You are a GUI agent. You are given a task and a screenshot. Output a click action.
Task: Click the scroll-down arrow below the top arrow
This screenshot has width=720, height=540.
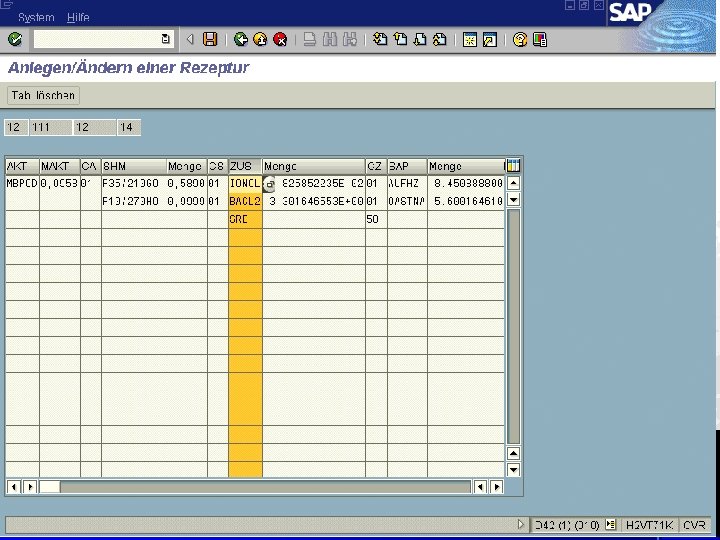coord(513,199)
